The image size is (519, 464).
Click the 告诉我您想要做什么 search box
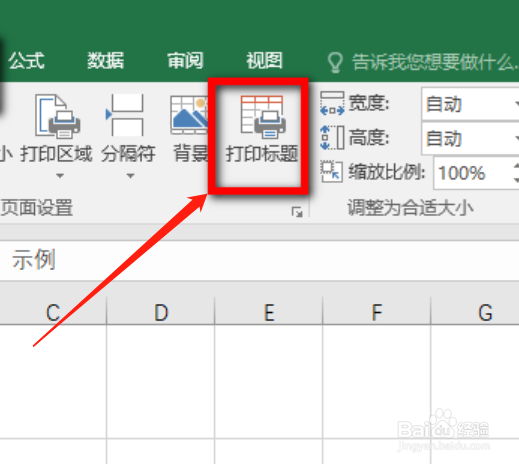[x=435, y=62]
